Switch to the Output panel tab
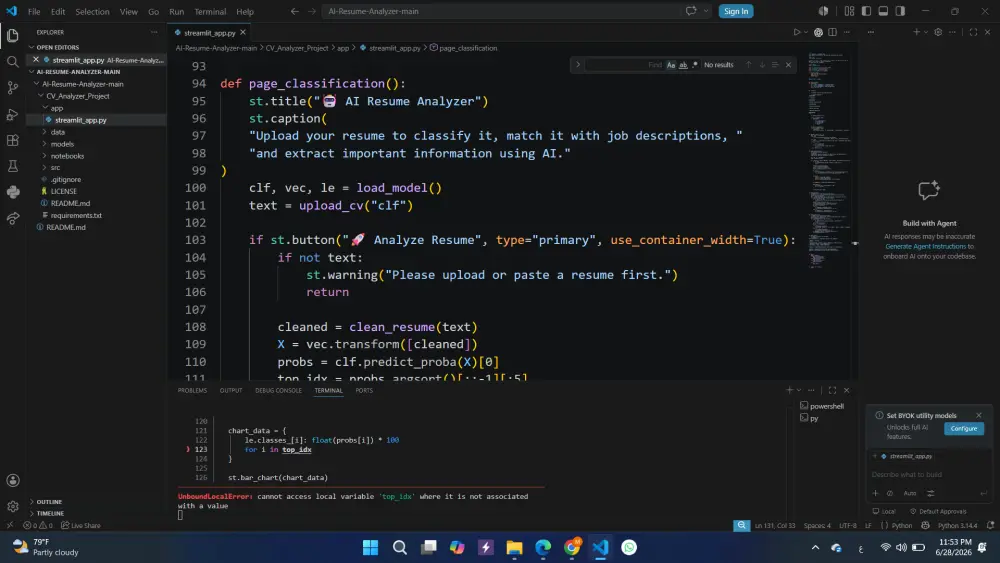Screen dimensions: 1000x563 (x=231, y=390)
